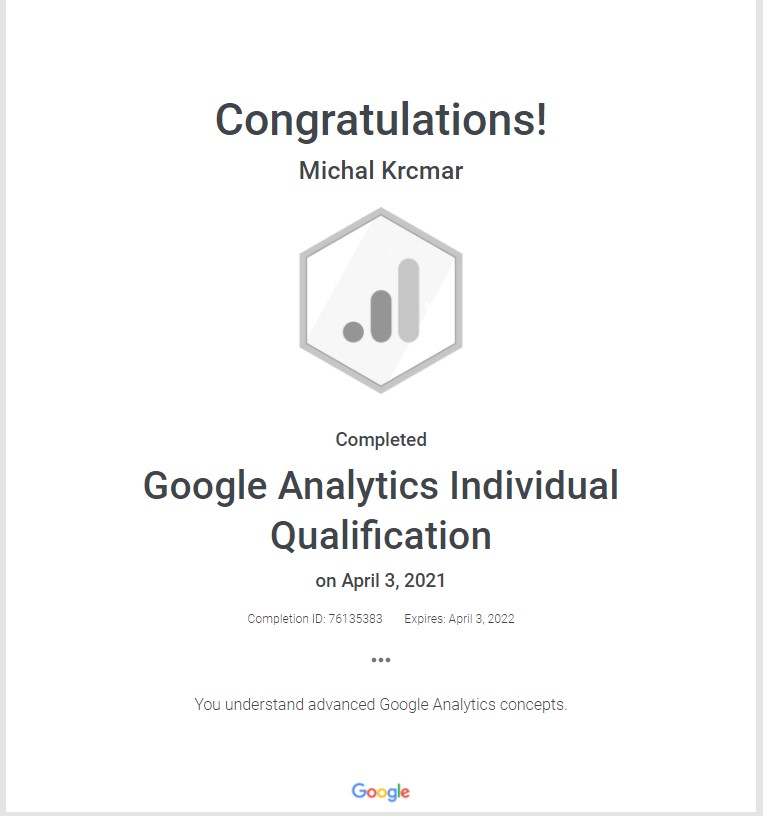
Task: Select the recipient name Michal Krcmar
Action: pos(381,171)
